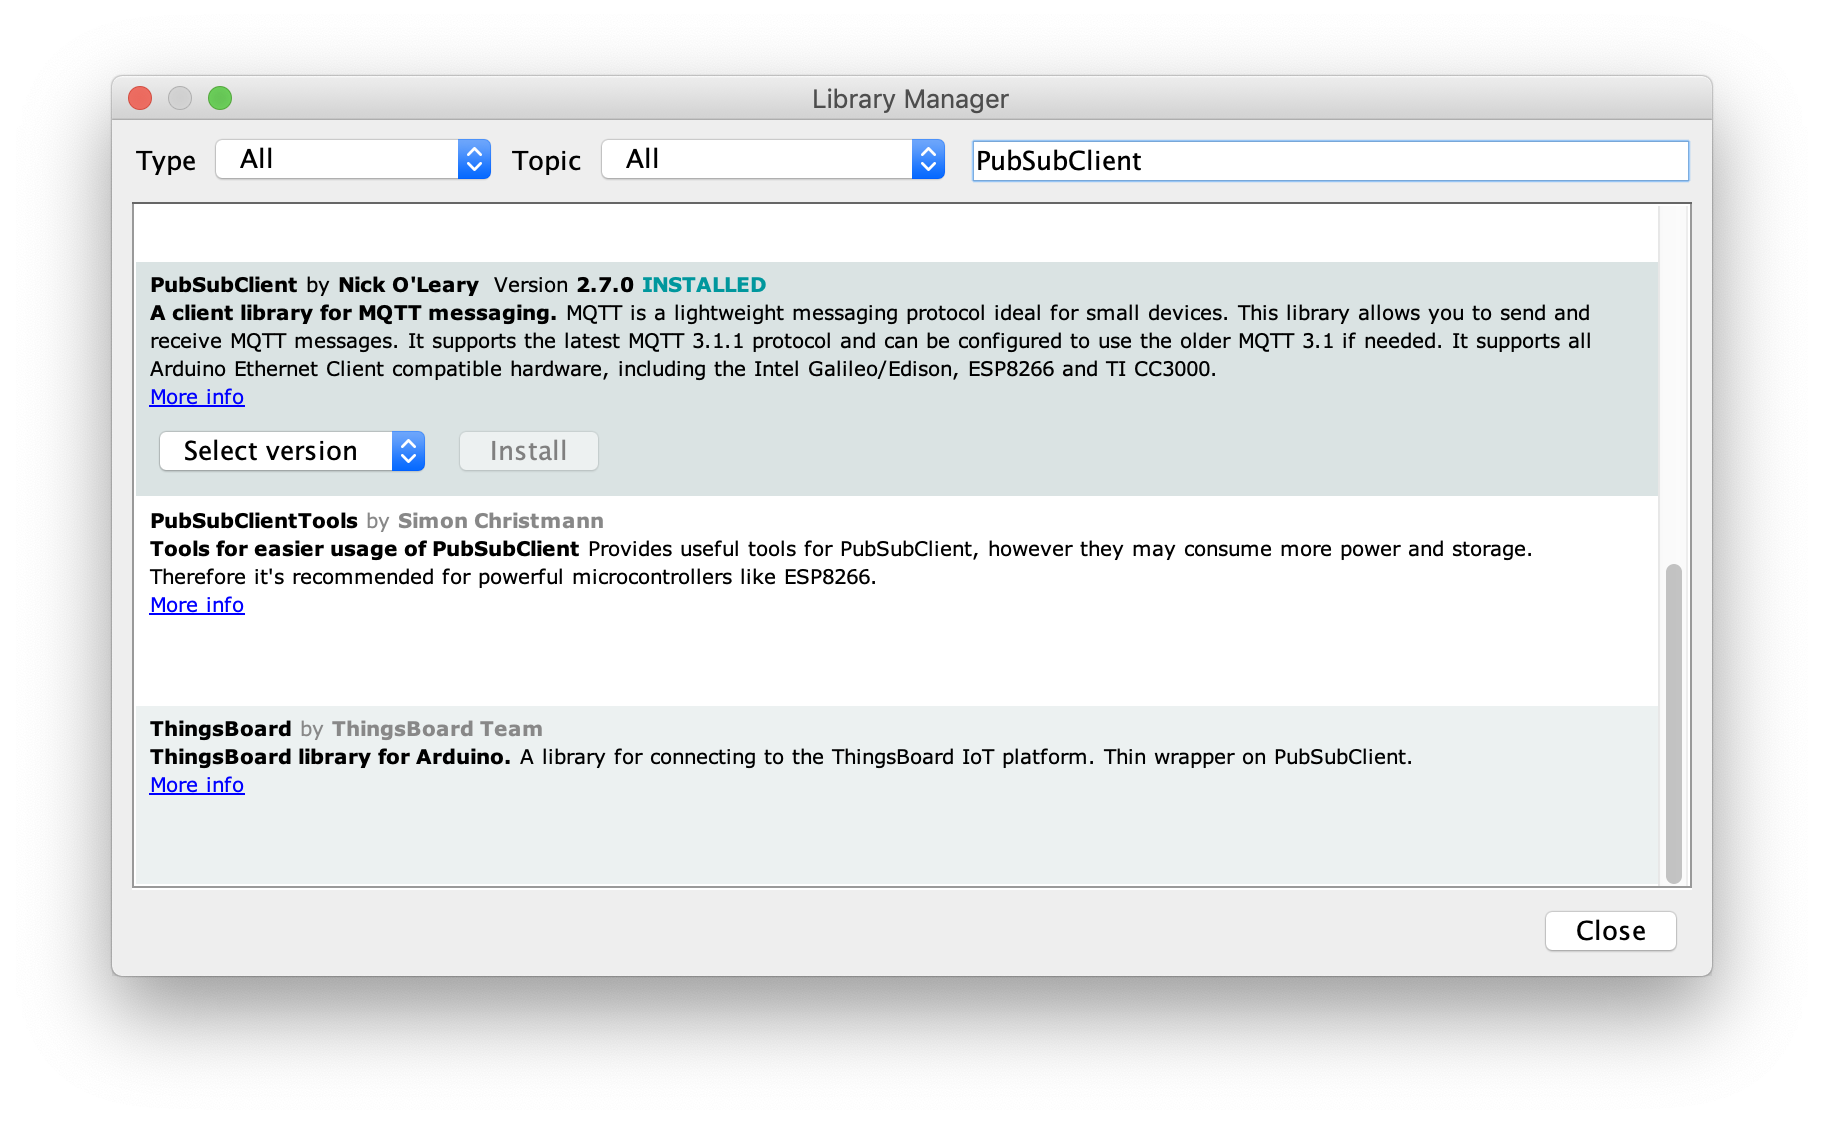Open More info for PubSubClient library
The height and width of the screenshot is (1124, 1824).
(196, 397)
